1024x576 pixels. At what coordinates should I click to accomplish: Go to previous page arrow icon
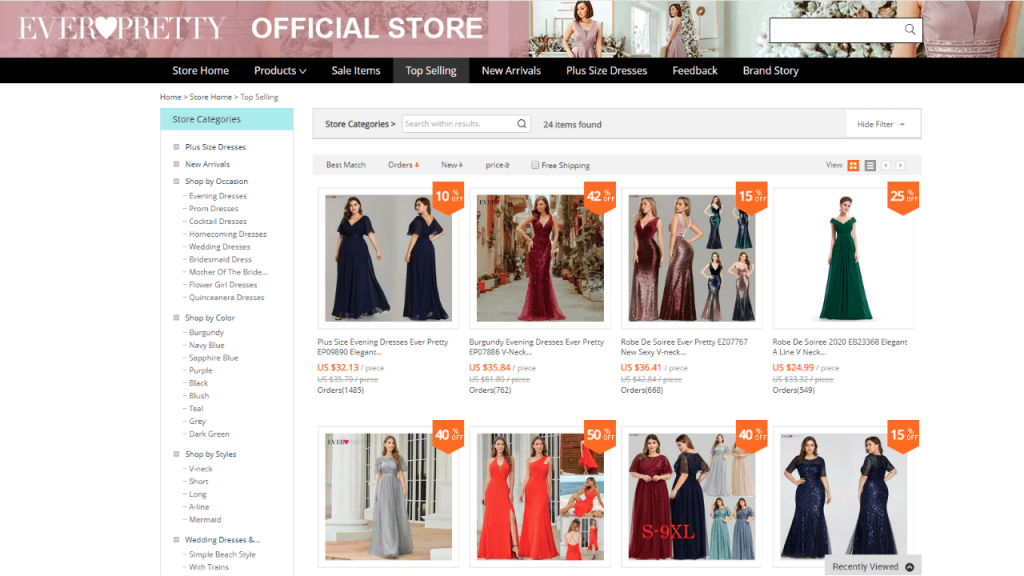pyautogui.click(x=886, y=166)
